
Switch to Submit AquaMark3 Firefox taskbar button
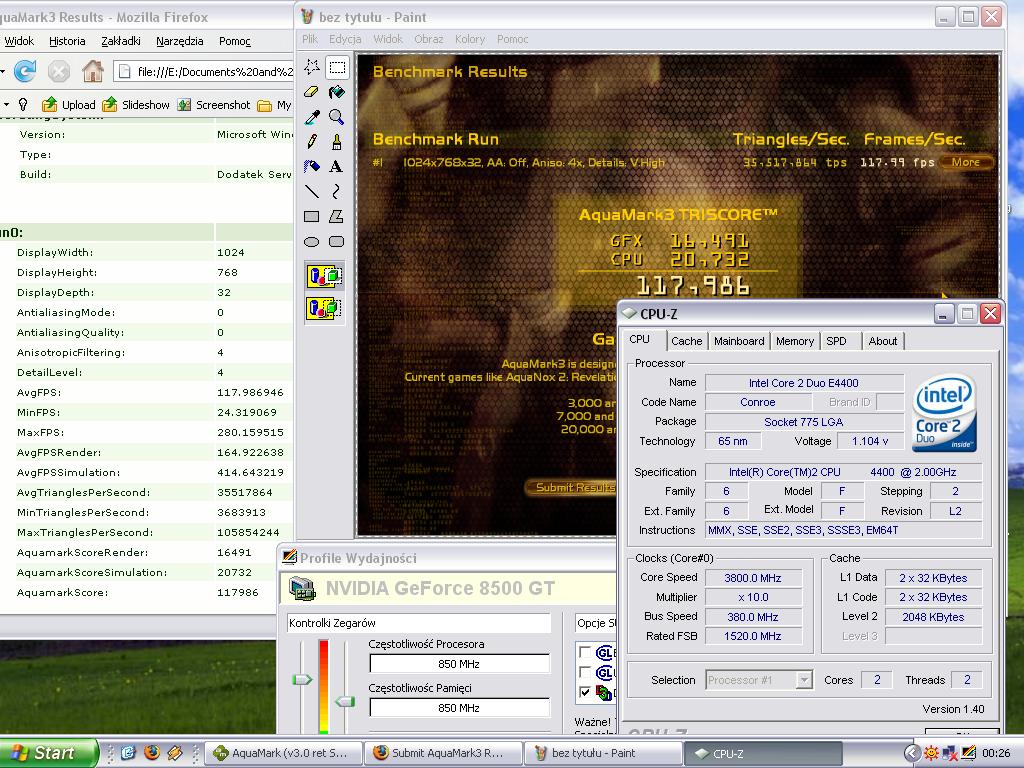click(443, 753)
